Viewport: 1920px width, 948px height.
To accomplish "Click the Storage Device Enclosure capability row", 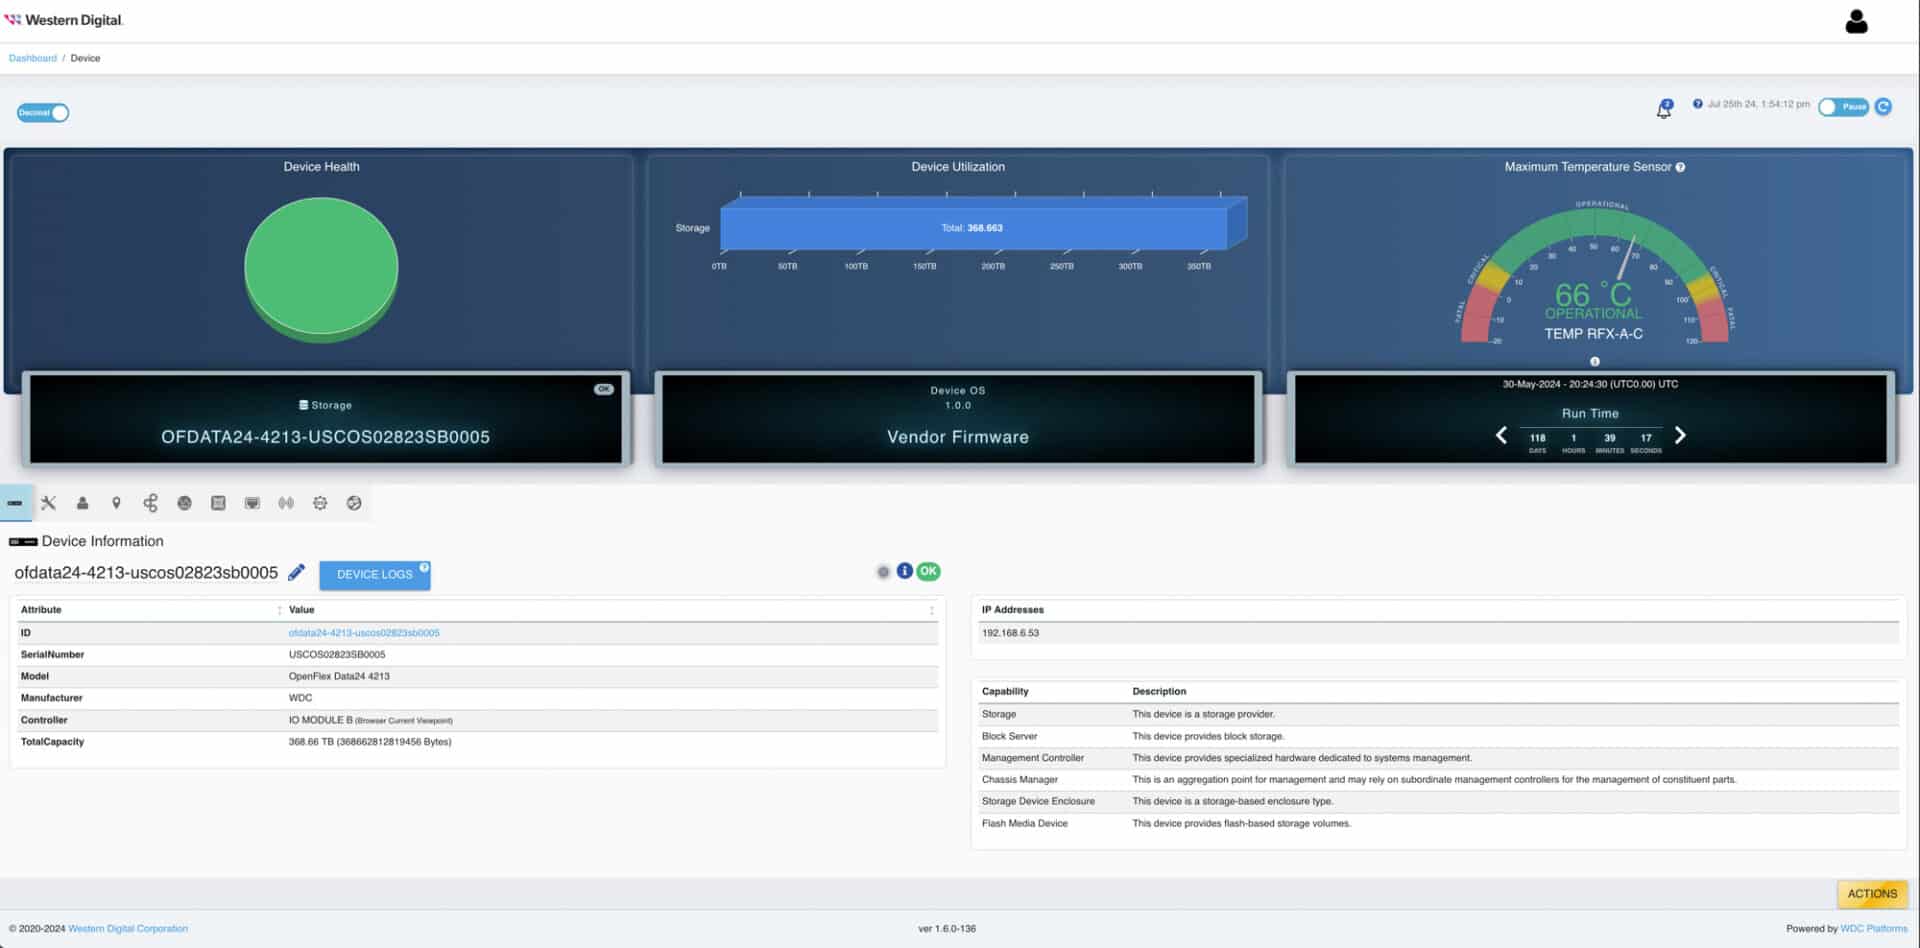I will 1438,802.
